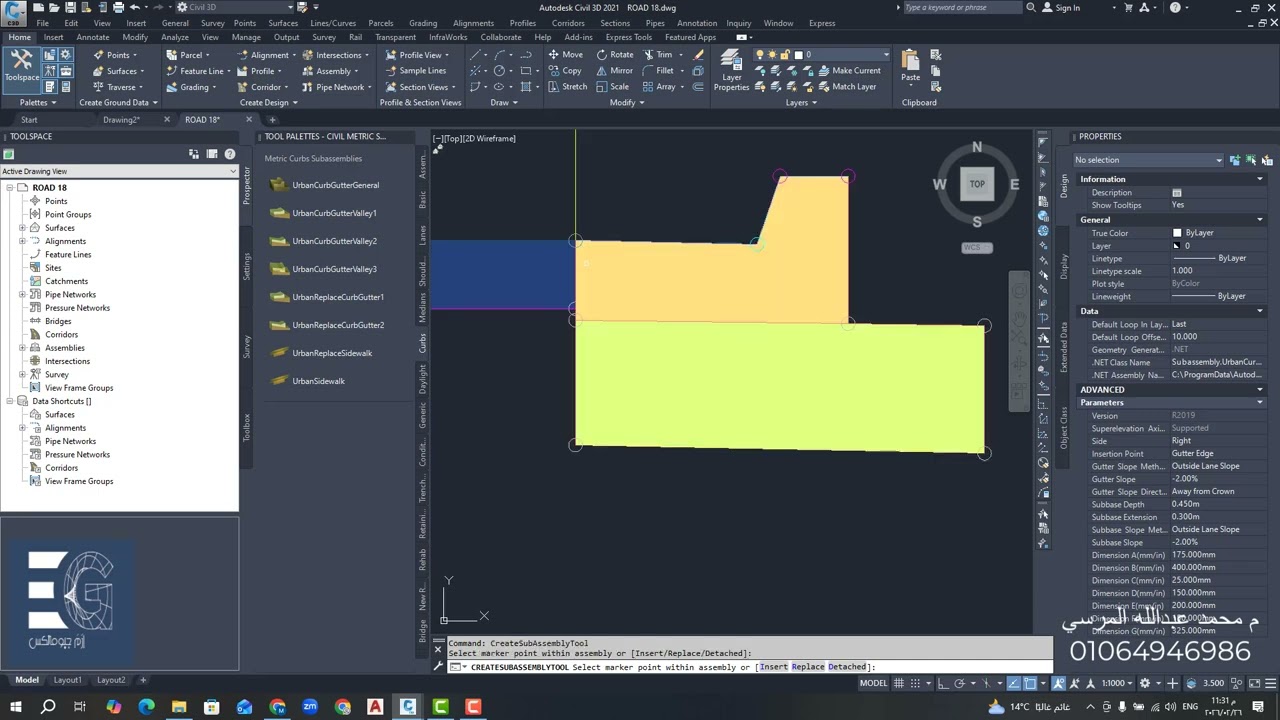Click the Move tool in Modify panel

point(565,55)
